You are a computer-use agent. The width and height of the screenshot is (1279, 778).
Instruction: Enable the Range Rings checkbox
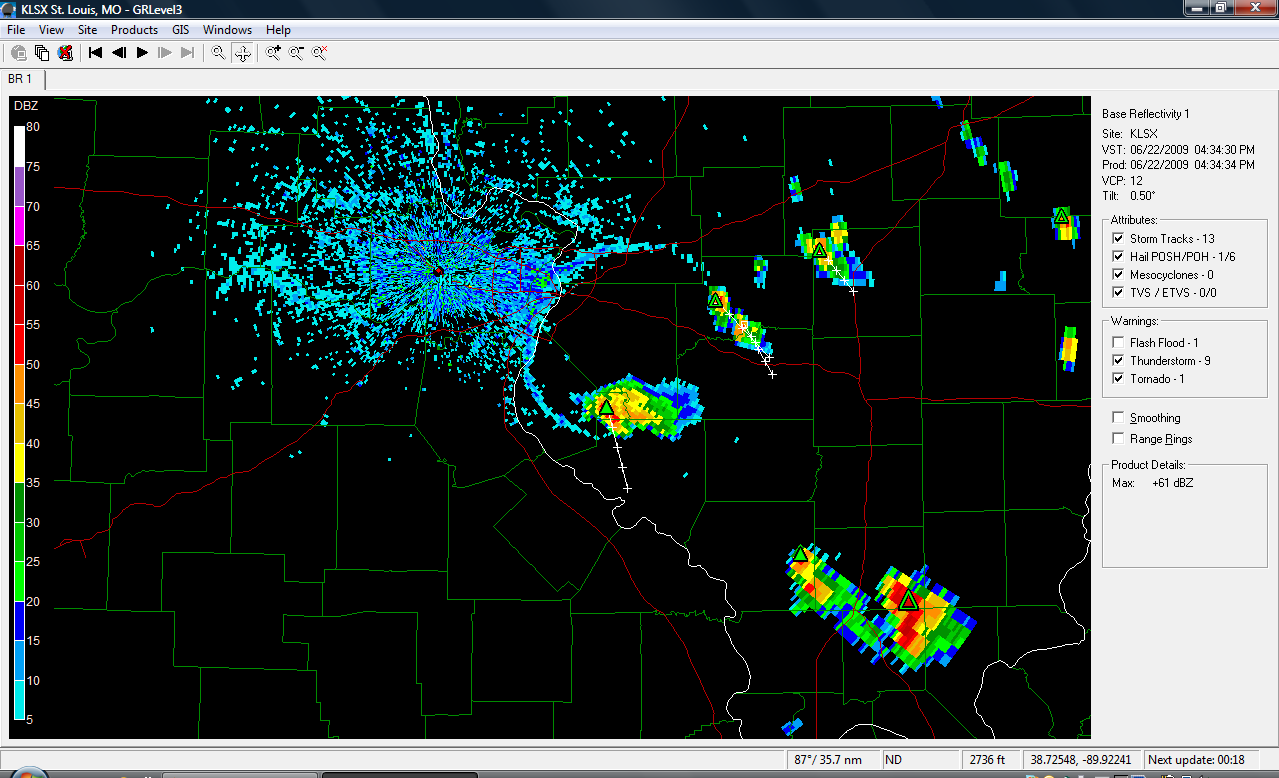click(x=1118, y=439)
